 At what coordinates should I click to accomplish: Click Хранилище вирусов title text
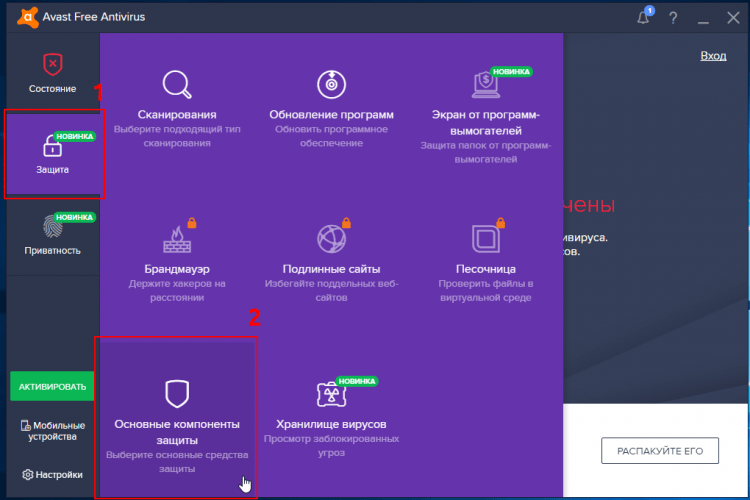pos(331,424)
